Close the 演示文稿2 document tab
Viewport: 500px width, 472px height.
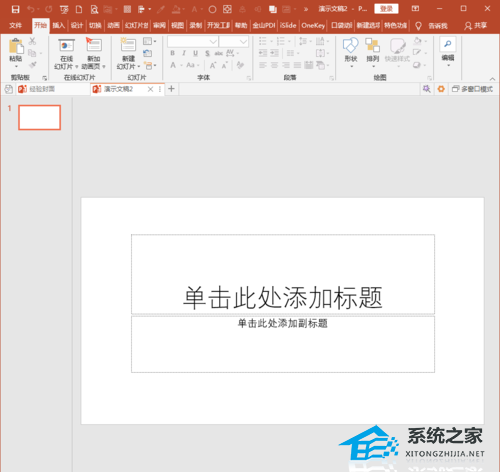pyautogui.click(x=150, y=89)
